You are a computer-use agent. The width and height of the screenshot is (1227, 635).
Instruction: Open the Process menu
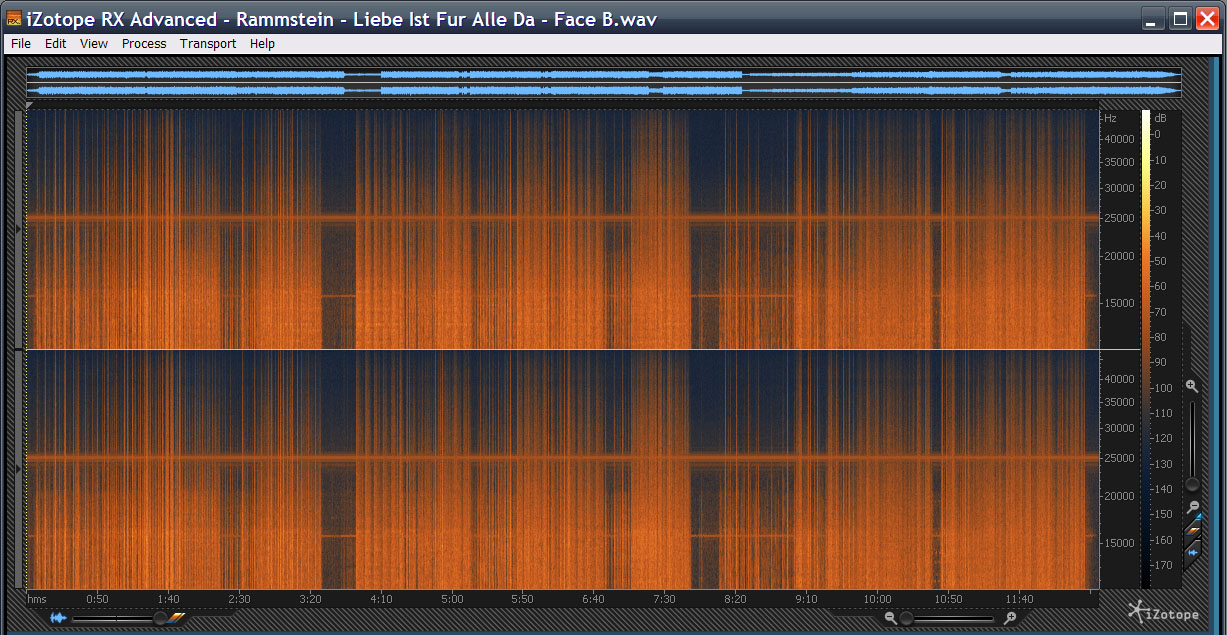pyautogui.click(x=144, y=44)
